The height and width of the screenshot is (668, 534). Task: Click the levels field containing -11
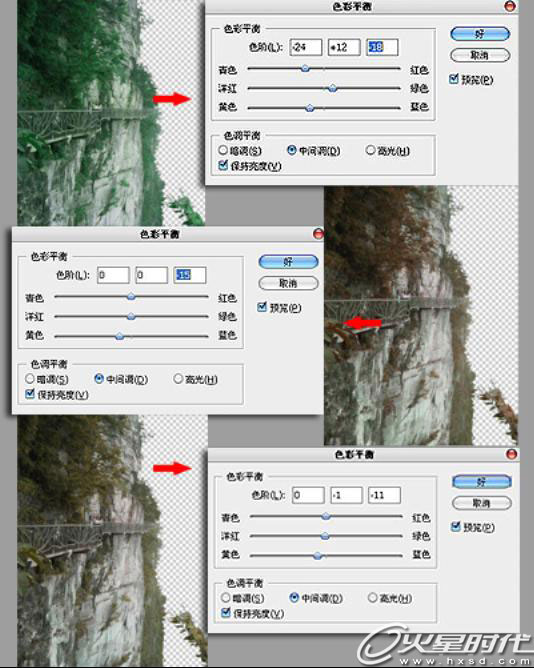[x=384, y=495]
